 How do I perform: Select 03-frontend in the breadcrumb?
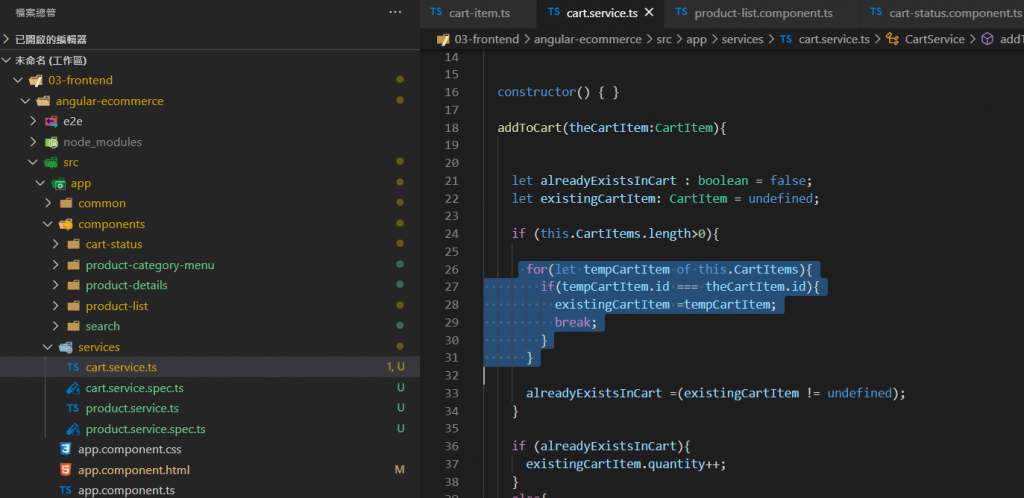487,39
